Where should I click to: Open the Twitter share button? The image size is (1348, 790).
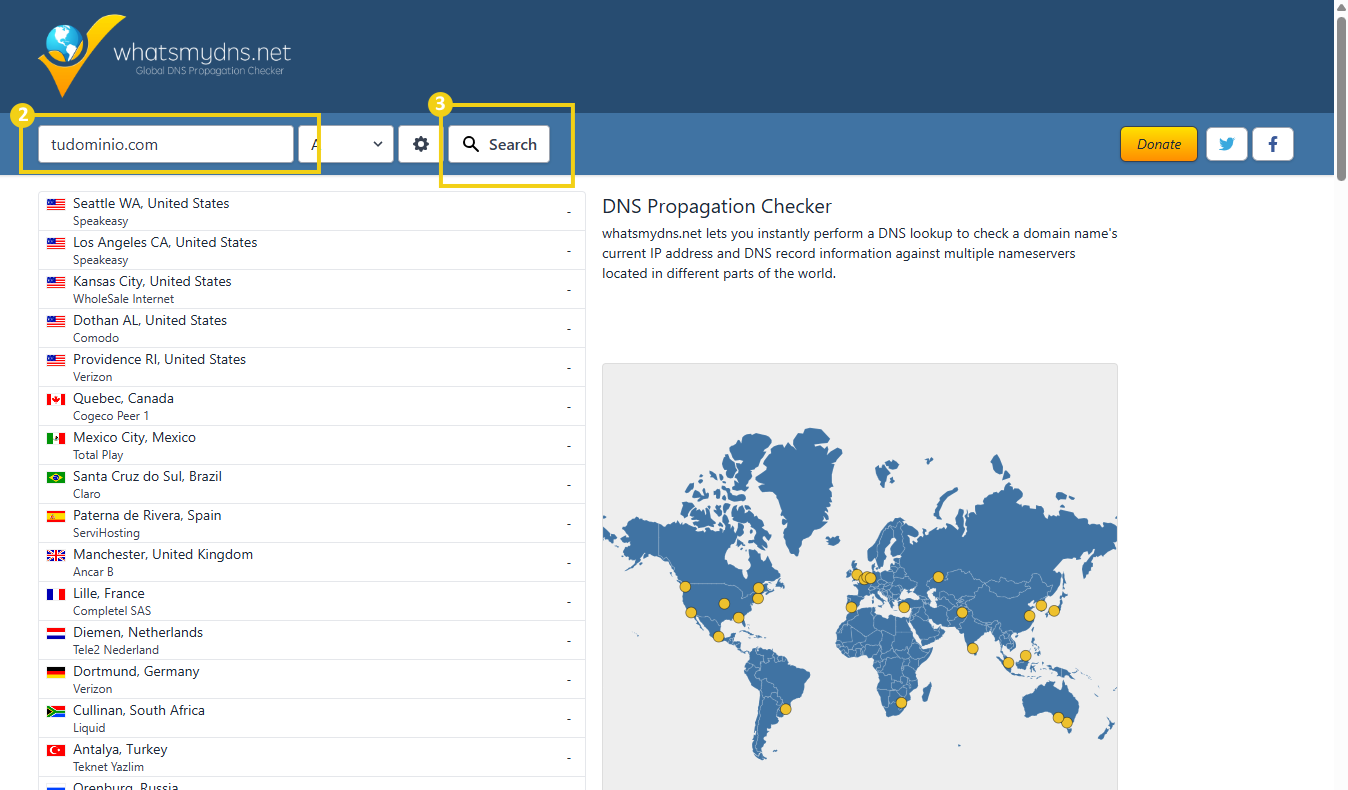(1226, 144)
